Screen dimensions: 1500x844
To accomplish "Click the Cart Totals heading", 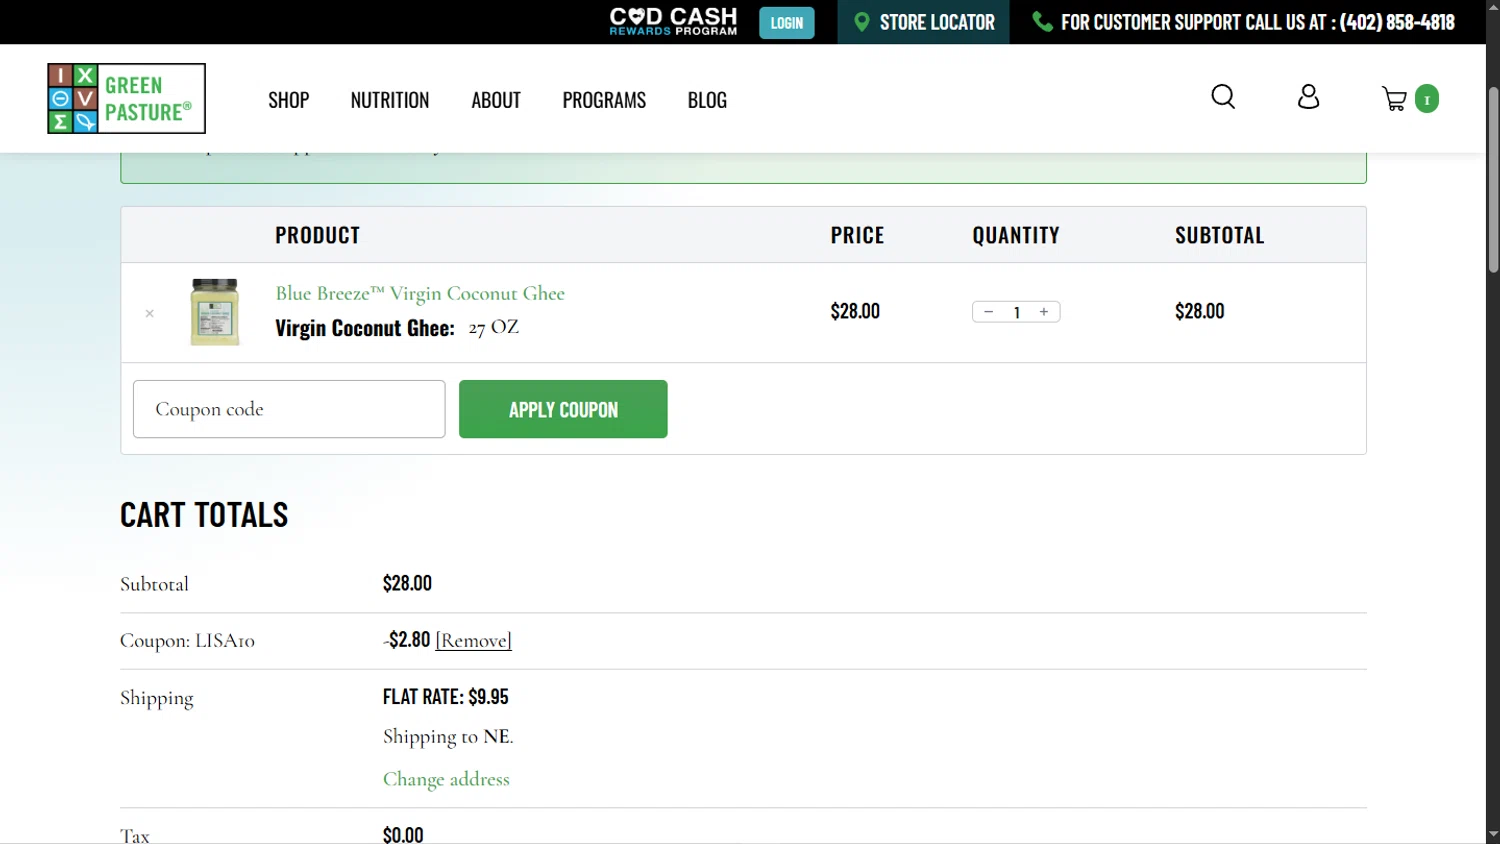I will [x=204, y=515].
